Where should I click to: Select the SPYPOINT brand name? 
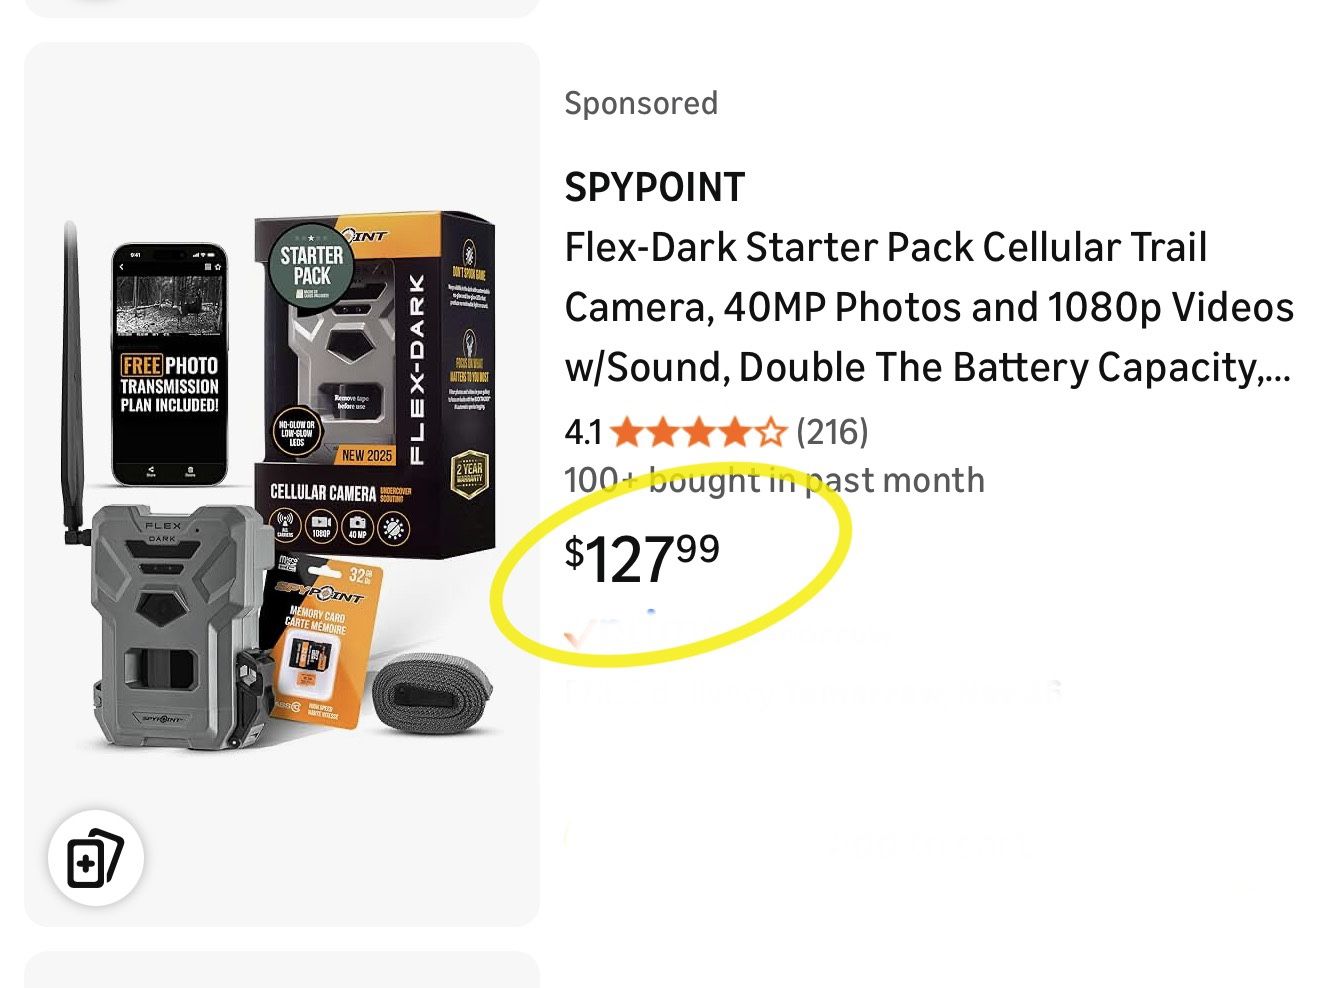(654, 186)
